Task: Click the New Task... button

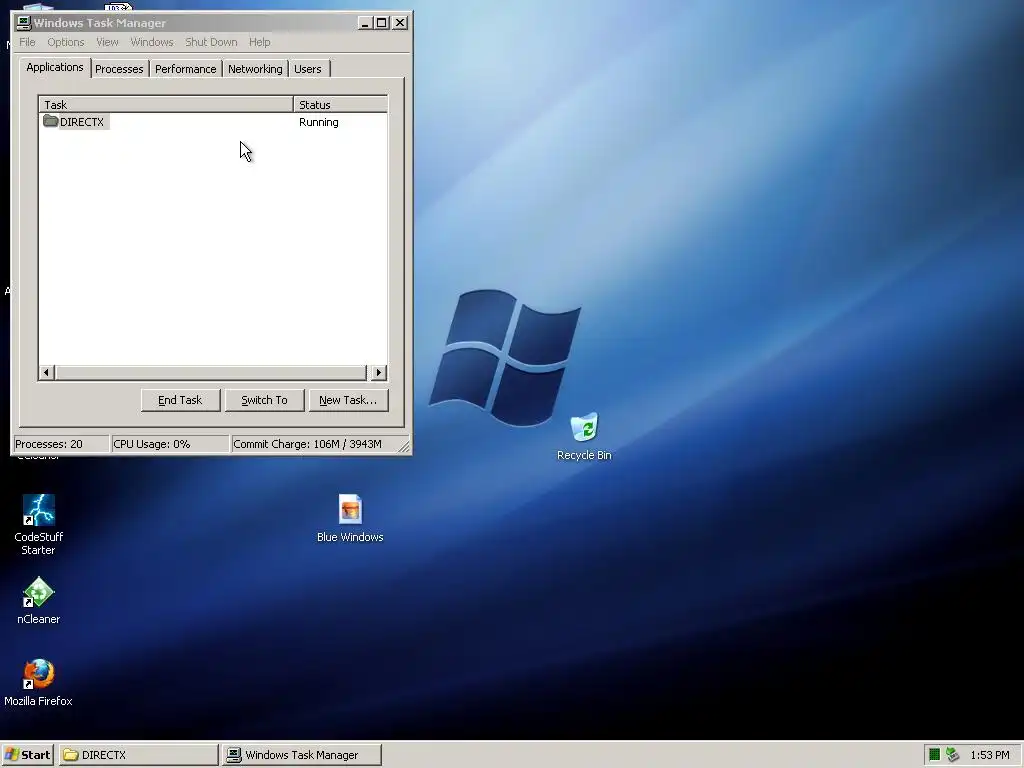Action: tap(348, 400)
